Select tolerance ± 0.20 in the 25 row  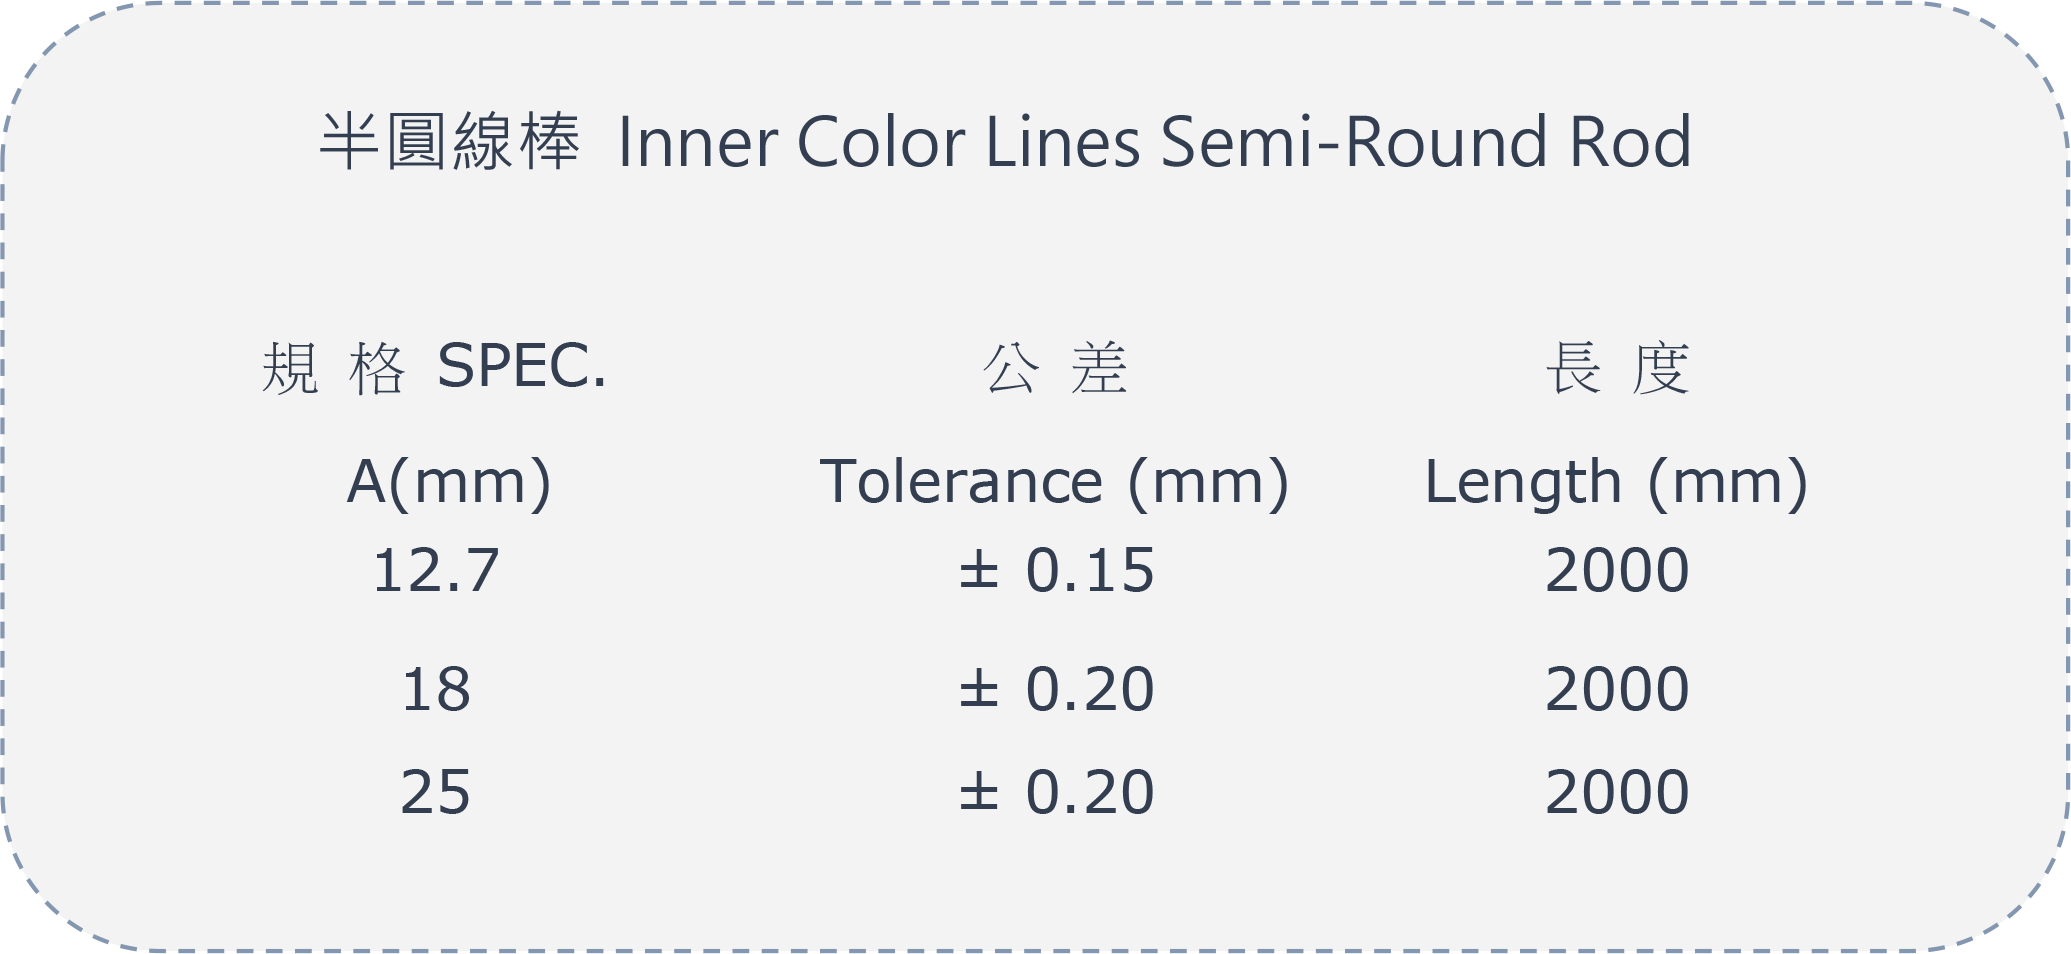[1057, 793]
